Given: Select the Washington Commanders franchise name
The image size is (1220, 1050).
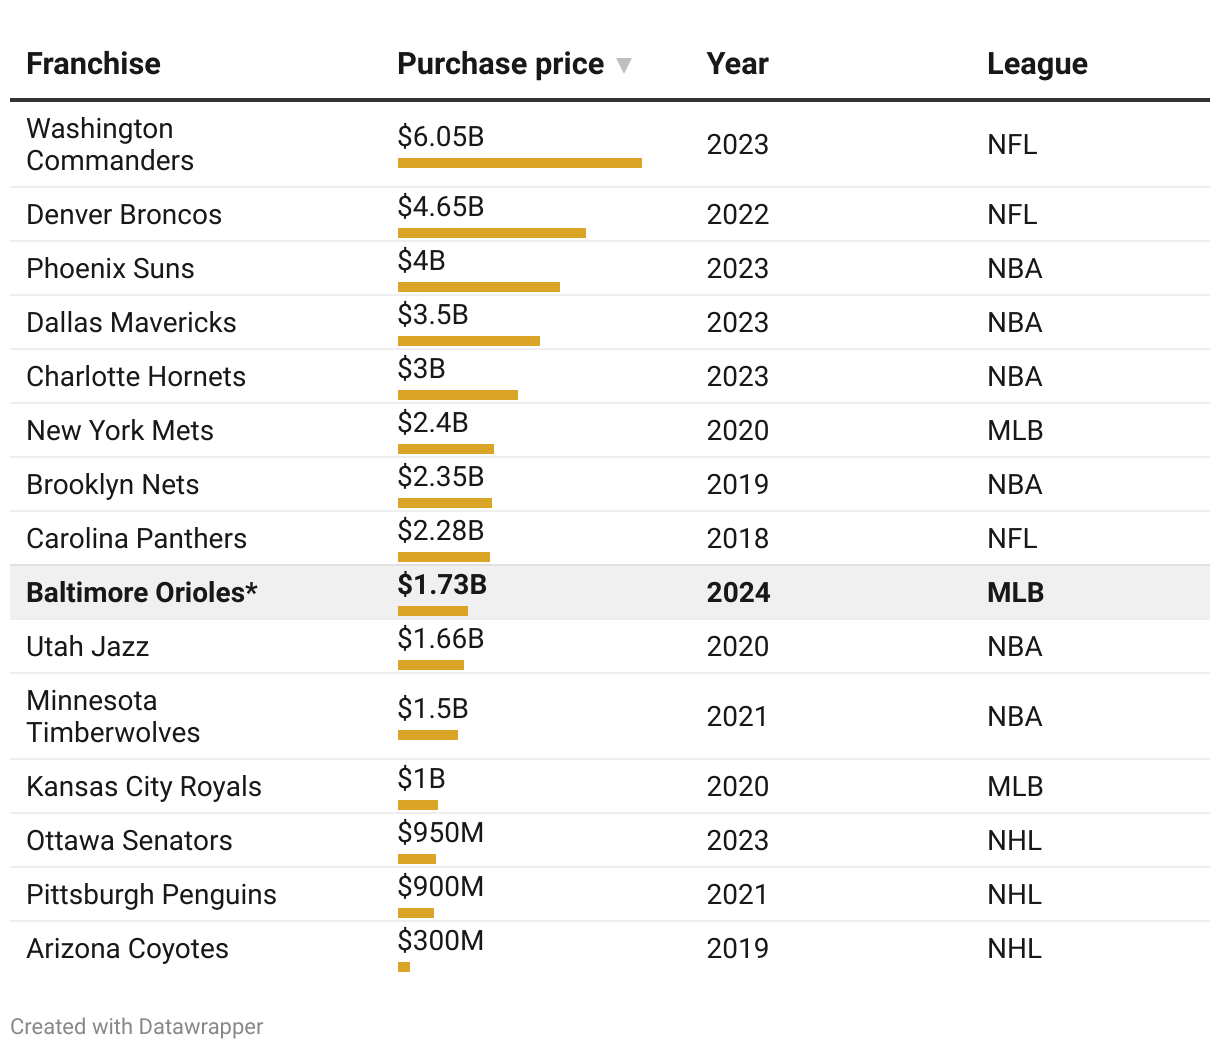Looking at the screenshot, I should pos(110,144).
